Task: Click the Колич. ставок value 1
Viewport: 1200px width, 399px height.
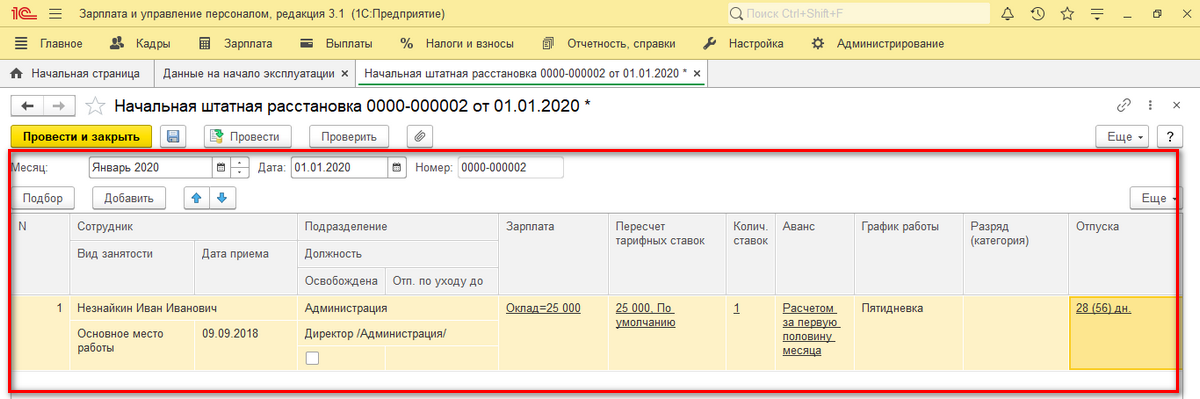Action: tap(737, 308)
